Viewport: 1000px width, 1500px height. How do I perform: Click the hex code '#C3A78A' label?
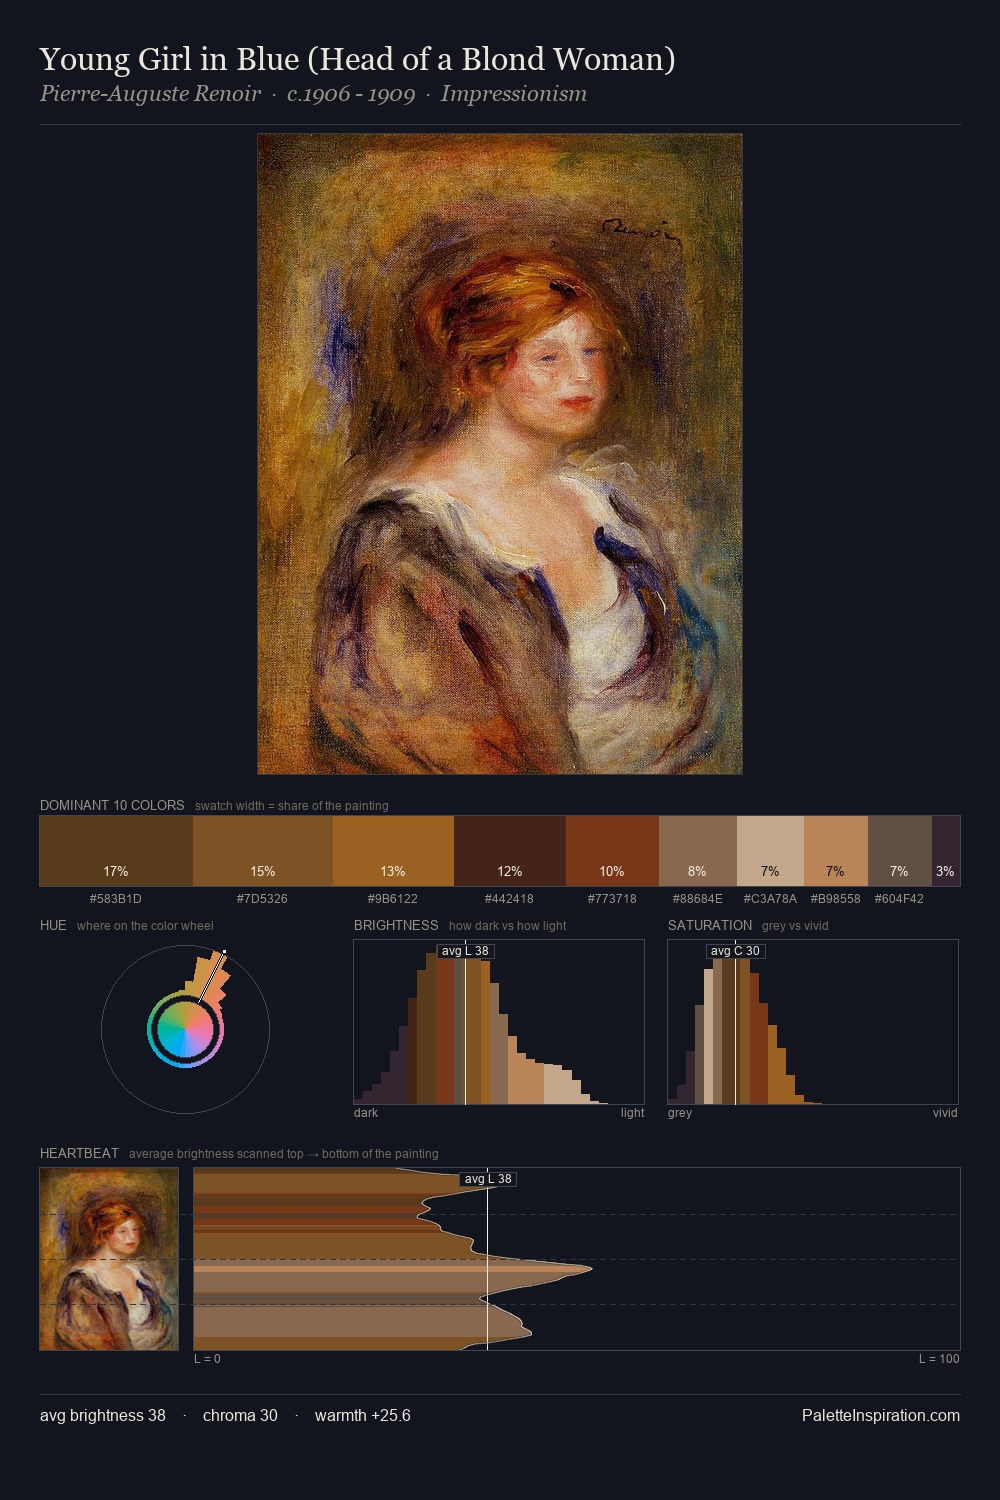pyautogui.click(x=770, y=898)
